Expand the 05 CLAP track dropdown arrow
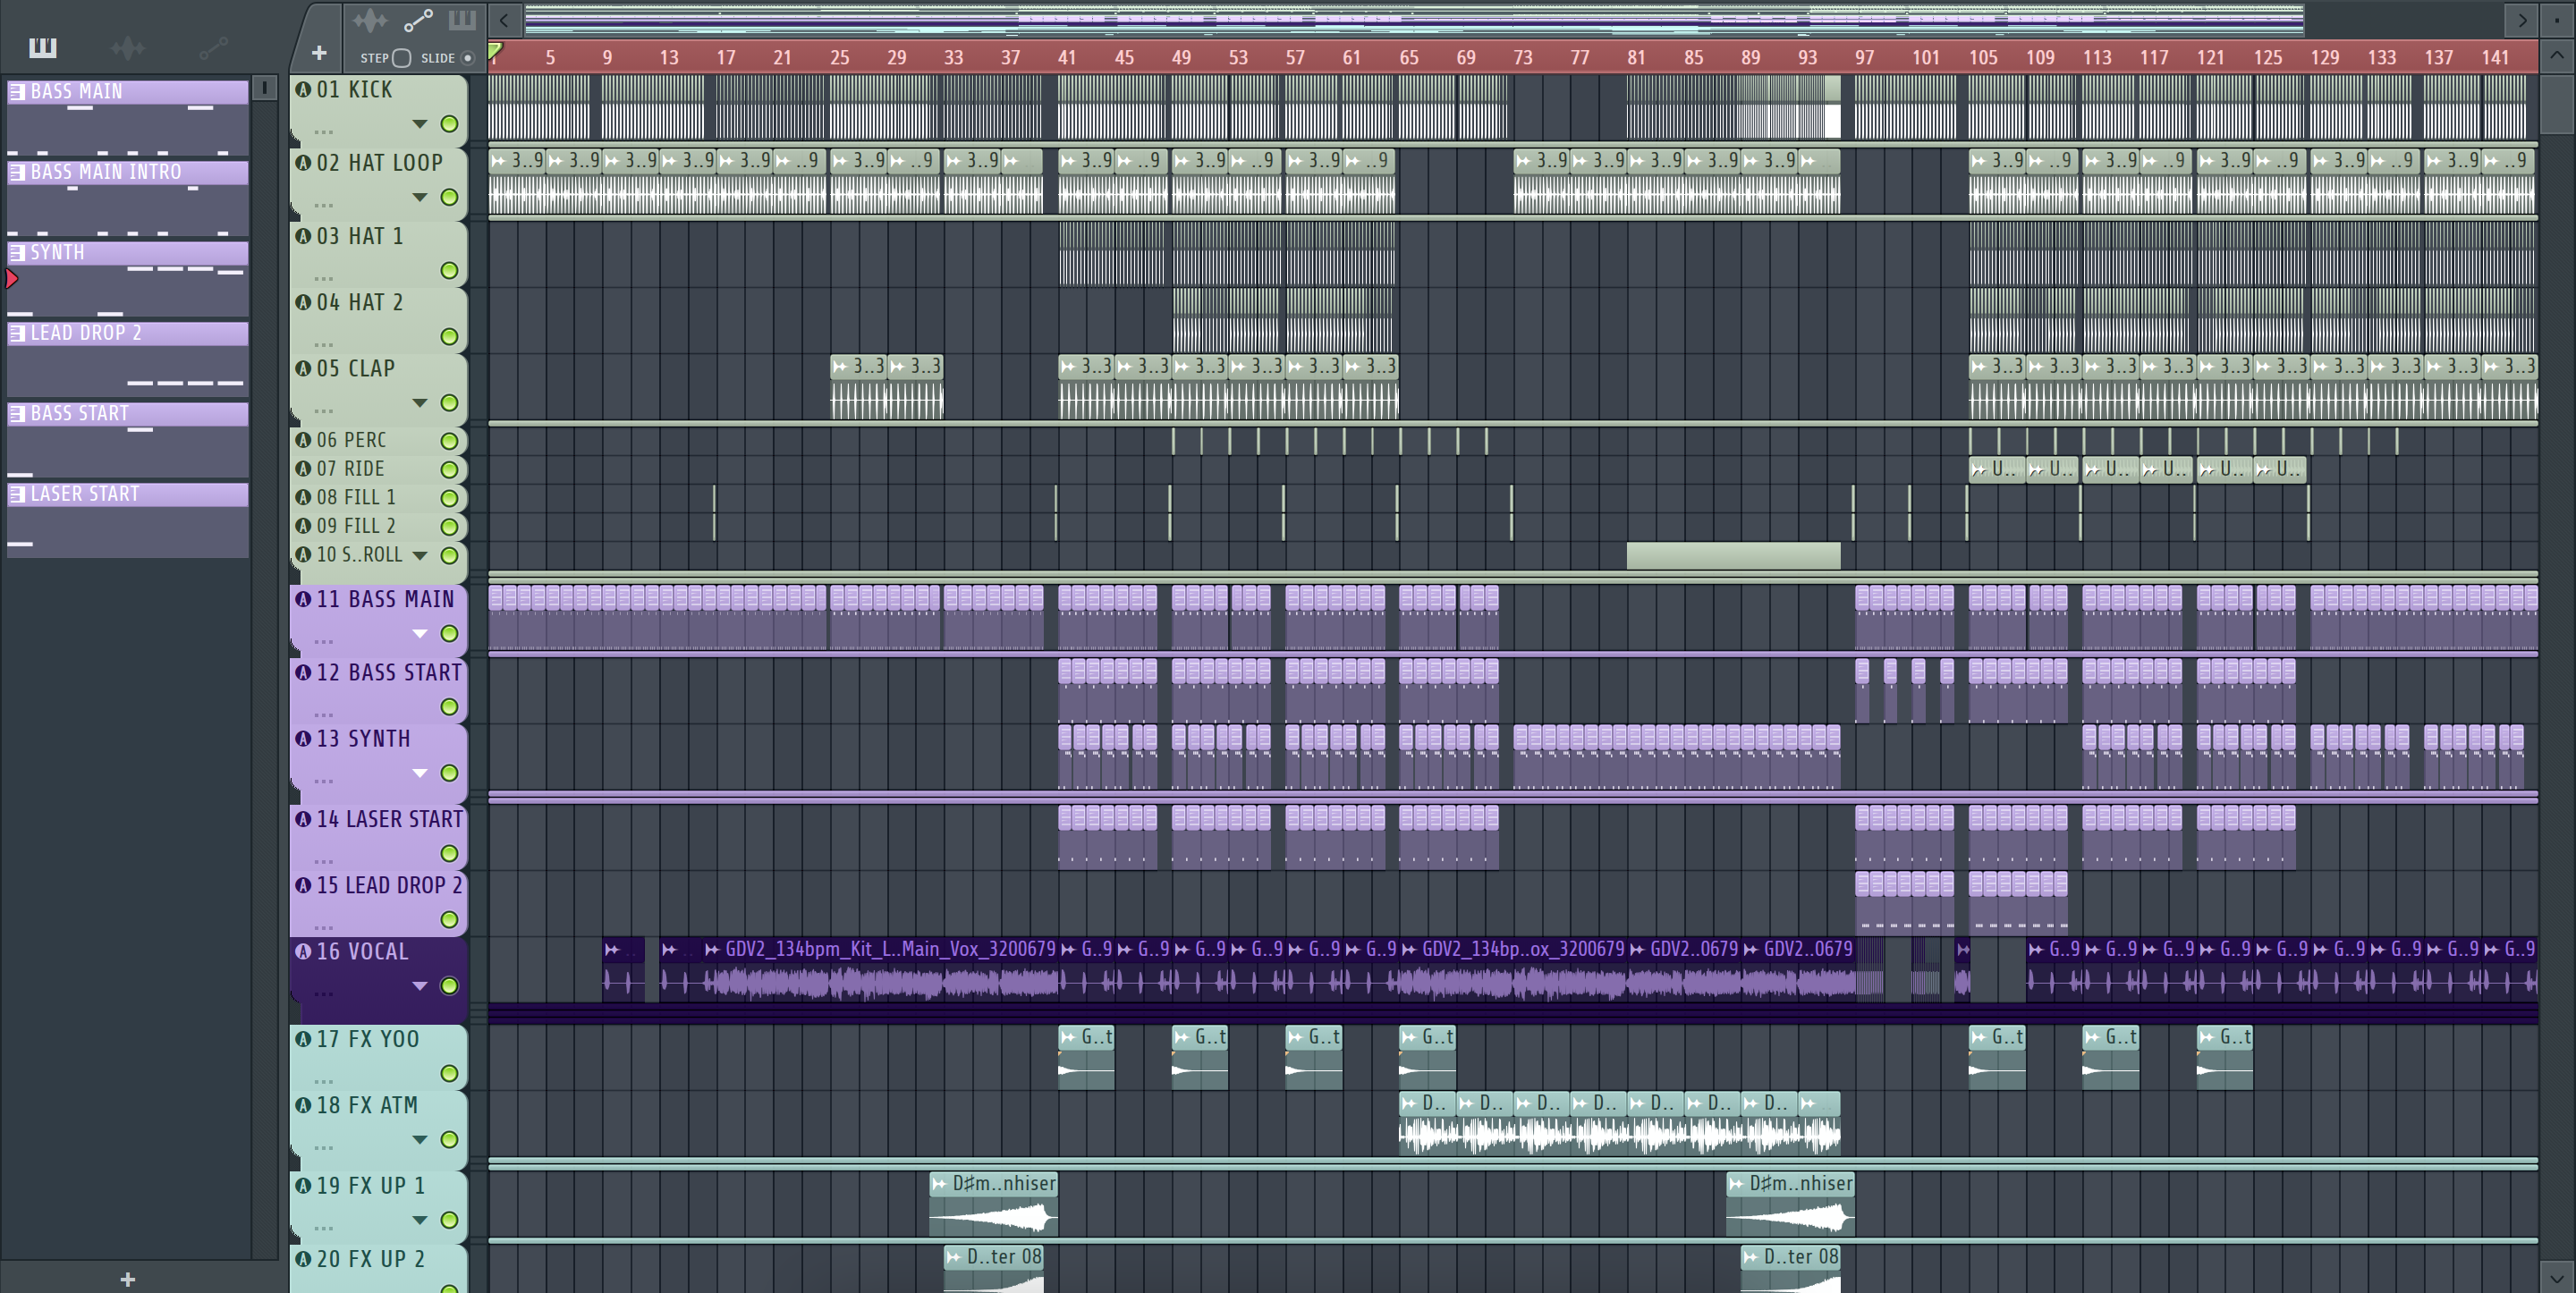 [x=420, y=403]
